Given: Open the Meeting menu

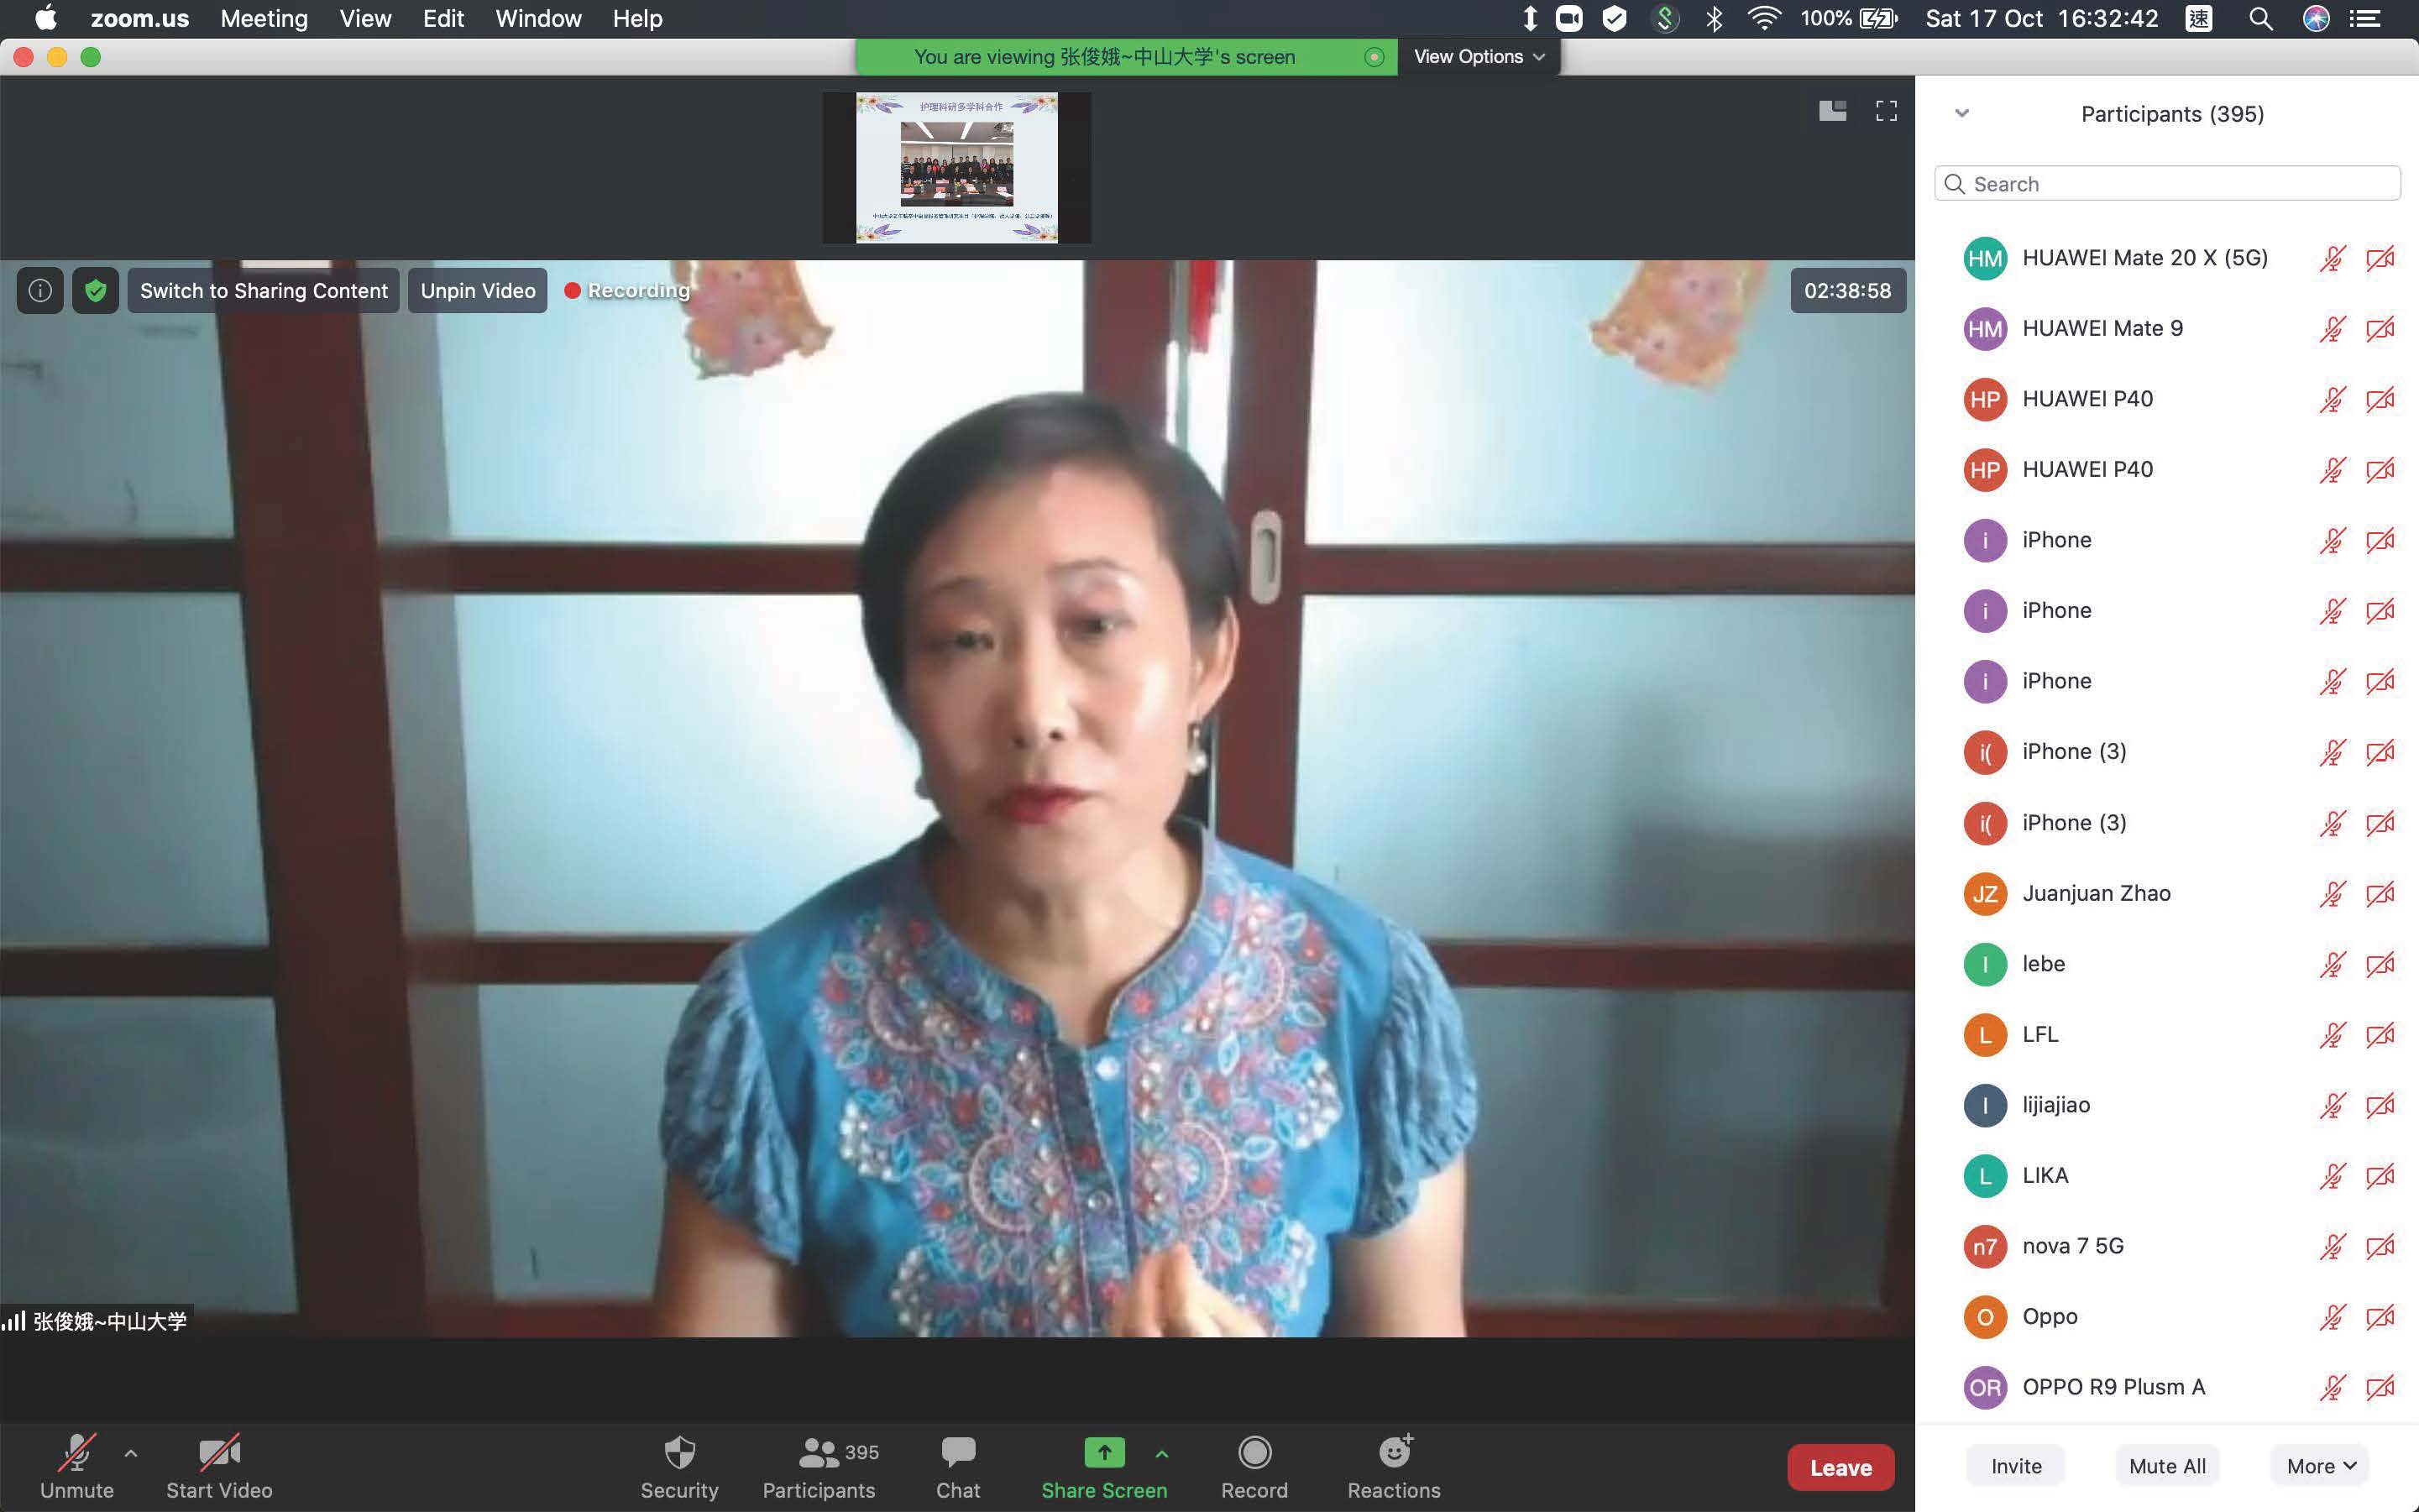Looking at the screenshot, I should point(264,19).
